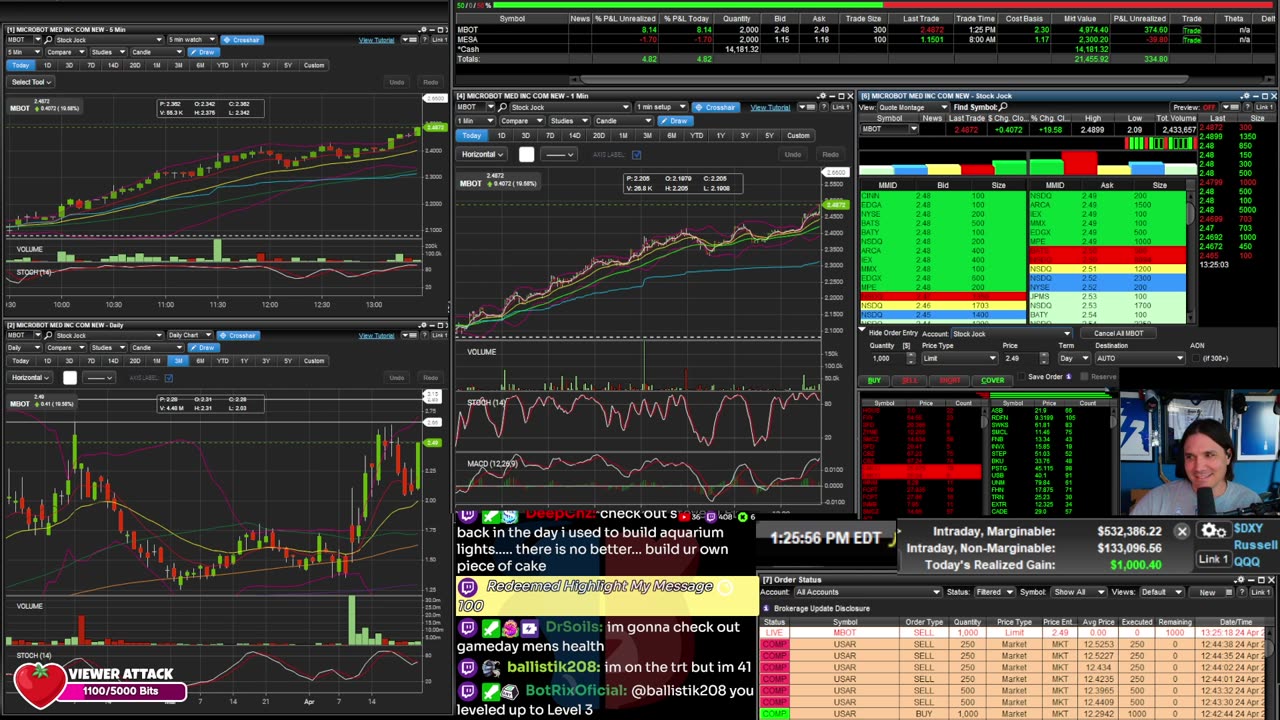Screen dimensions: 1280x720
Task: Open the Destination AUTO dropdown
Action: [1138, 358]
